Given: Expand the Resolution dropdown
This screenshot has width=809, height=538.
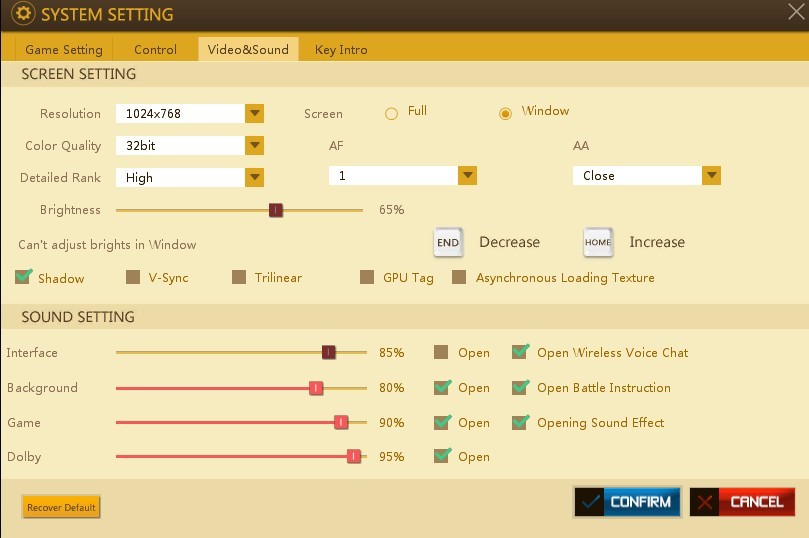Looking at the screenshot, I should click(254, 114).
